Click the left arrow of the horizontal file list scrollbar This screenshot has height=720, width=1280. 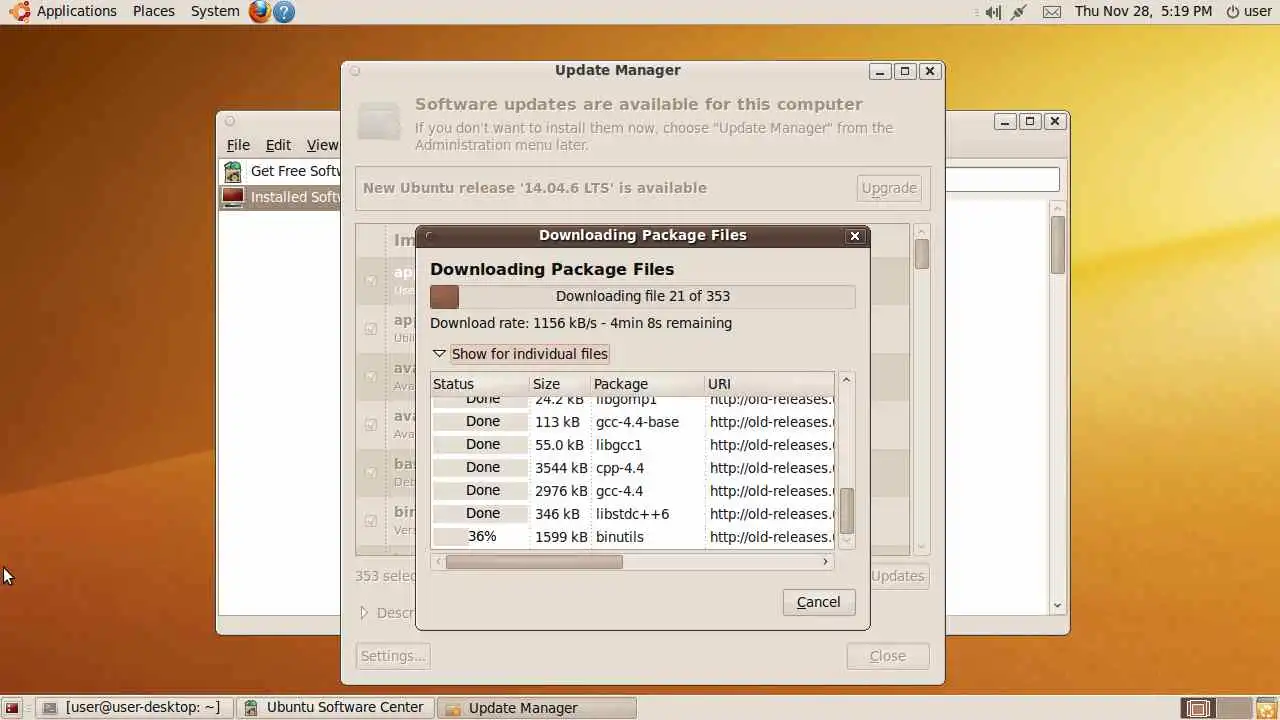pos(438,562)
